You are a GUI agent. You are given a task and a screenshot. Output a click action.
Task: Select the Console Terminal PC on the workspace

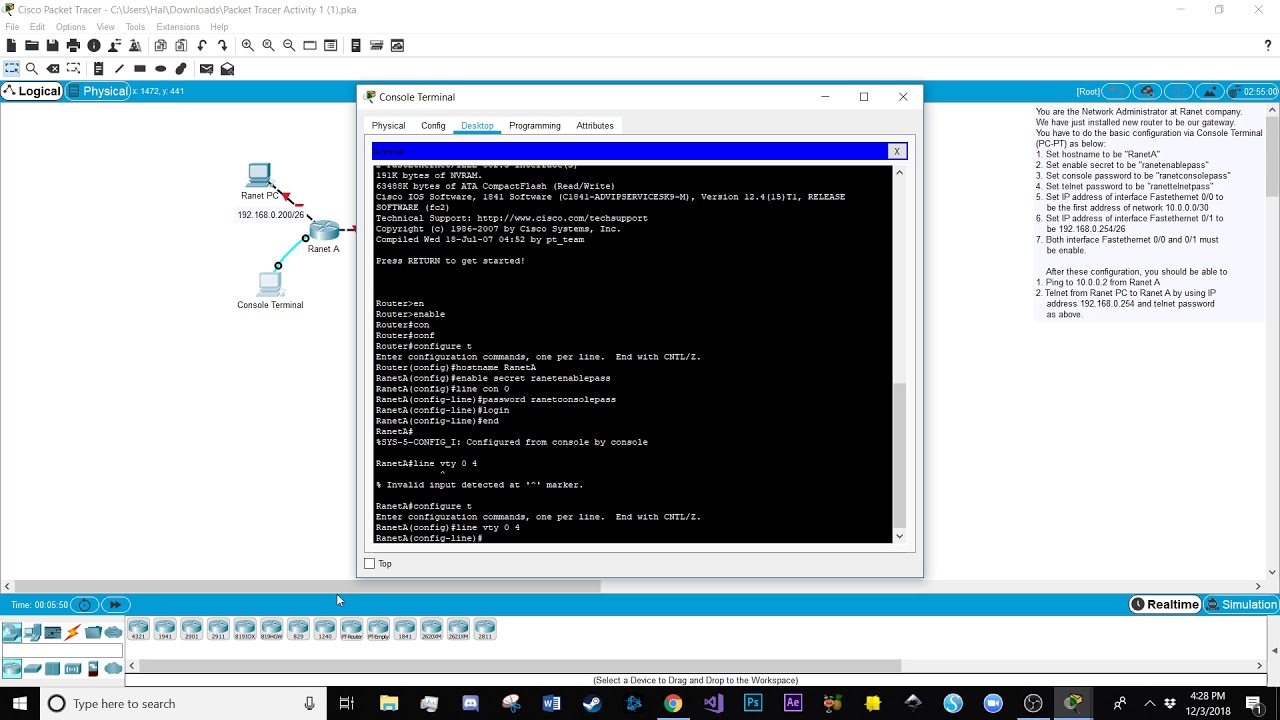coord(270,284)
